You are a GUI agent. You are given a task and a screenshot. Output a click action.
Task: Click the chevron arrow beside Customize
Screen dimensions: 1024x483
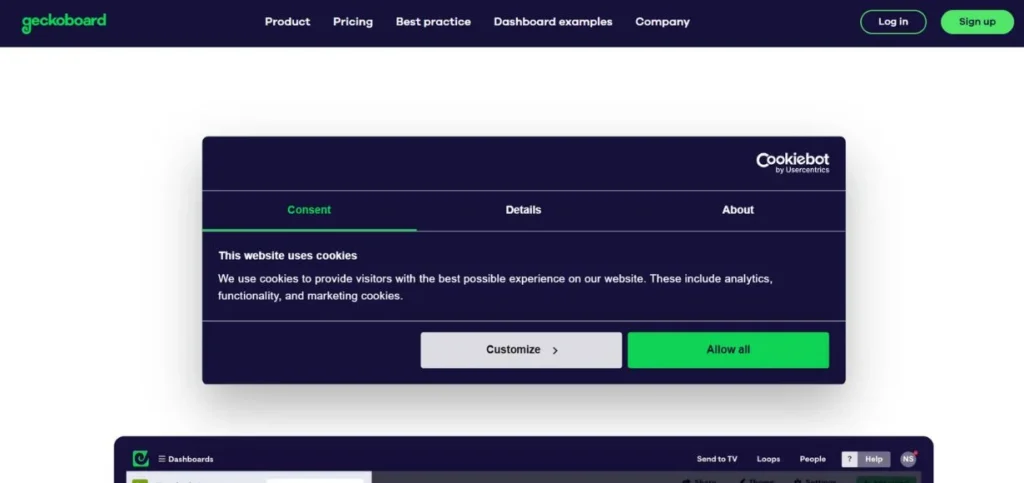point(555,351)
